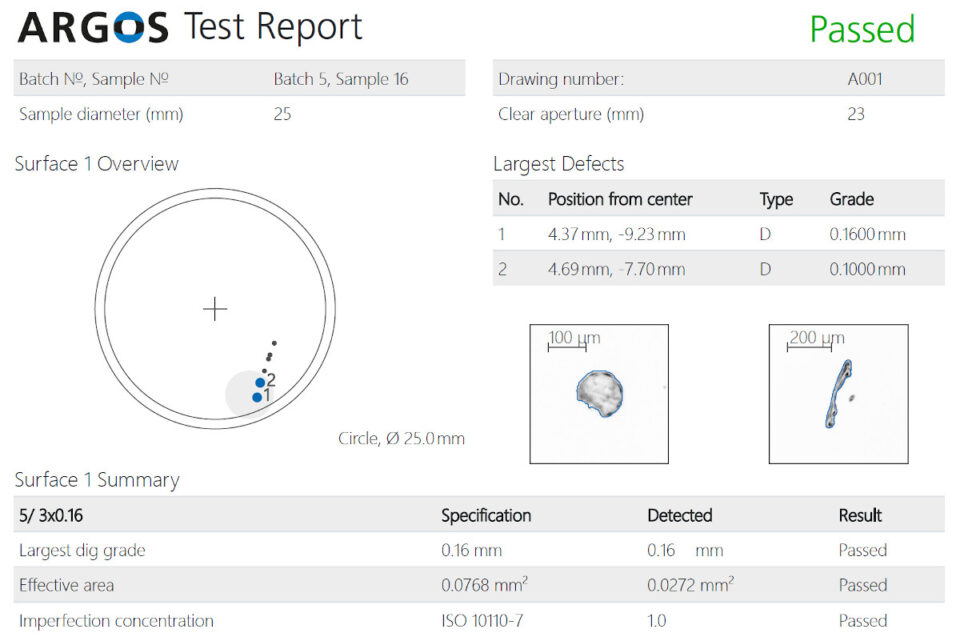Click 'ISO 10110-7' specification
960x641 pixels.
tap(482, 621)
